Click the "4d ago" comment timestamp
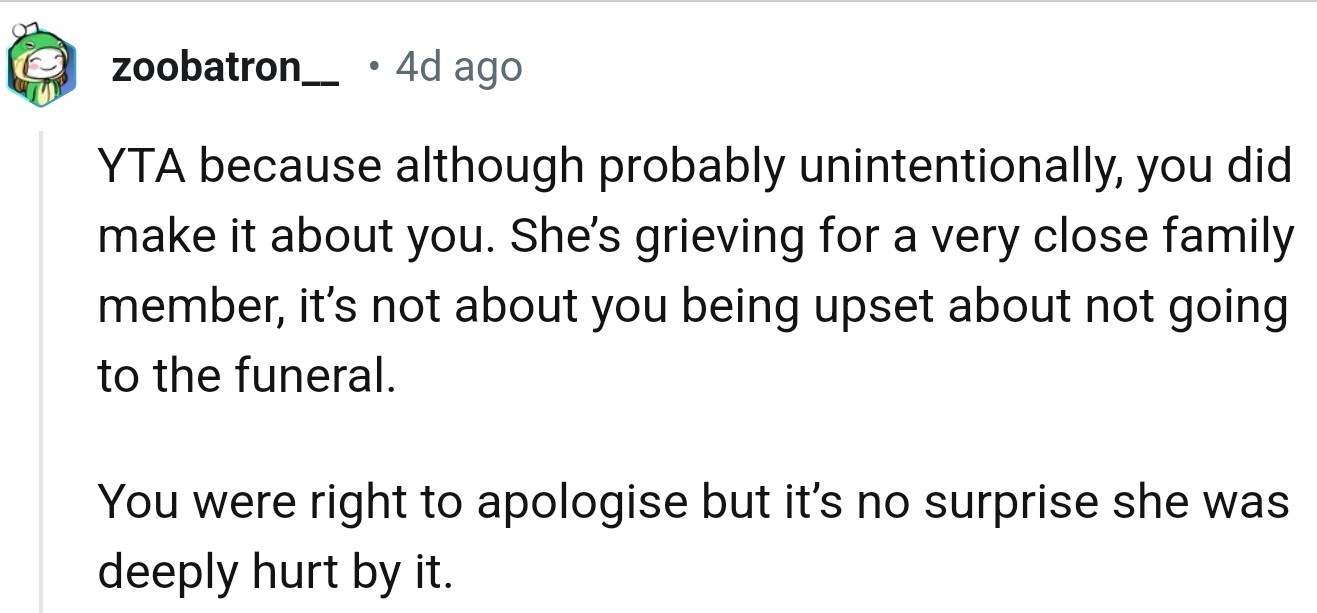Image resolution: width=1317 pixels, height=613 pixels. tap(459, 67)
